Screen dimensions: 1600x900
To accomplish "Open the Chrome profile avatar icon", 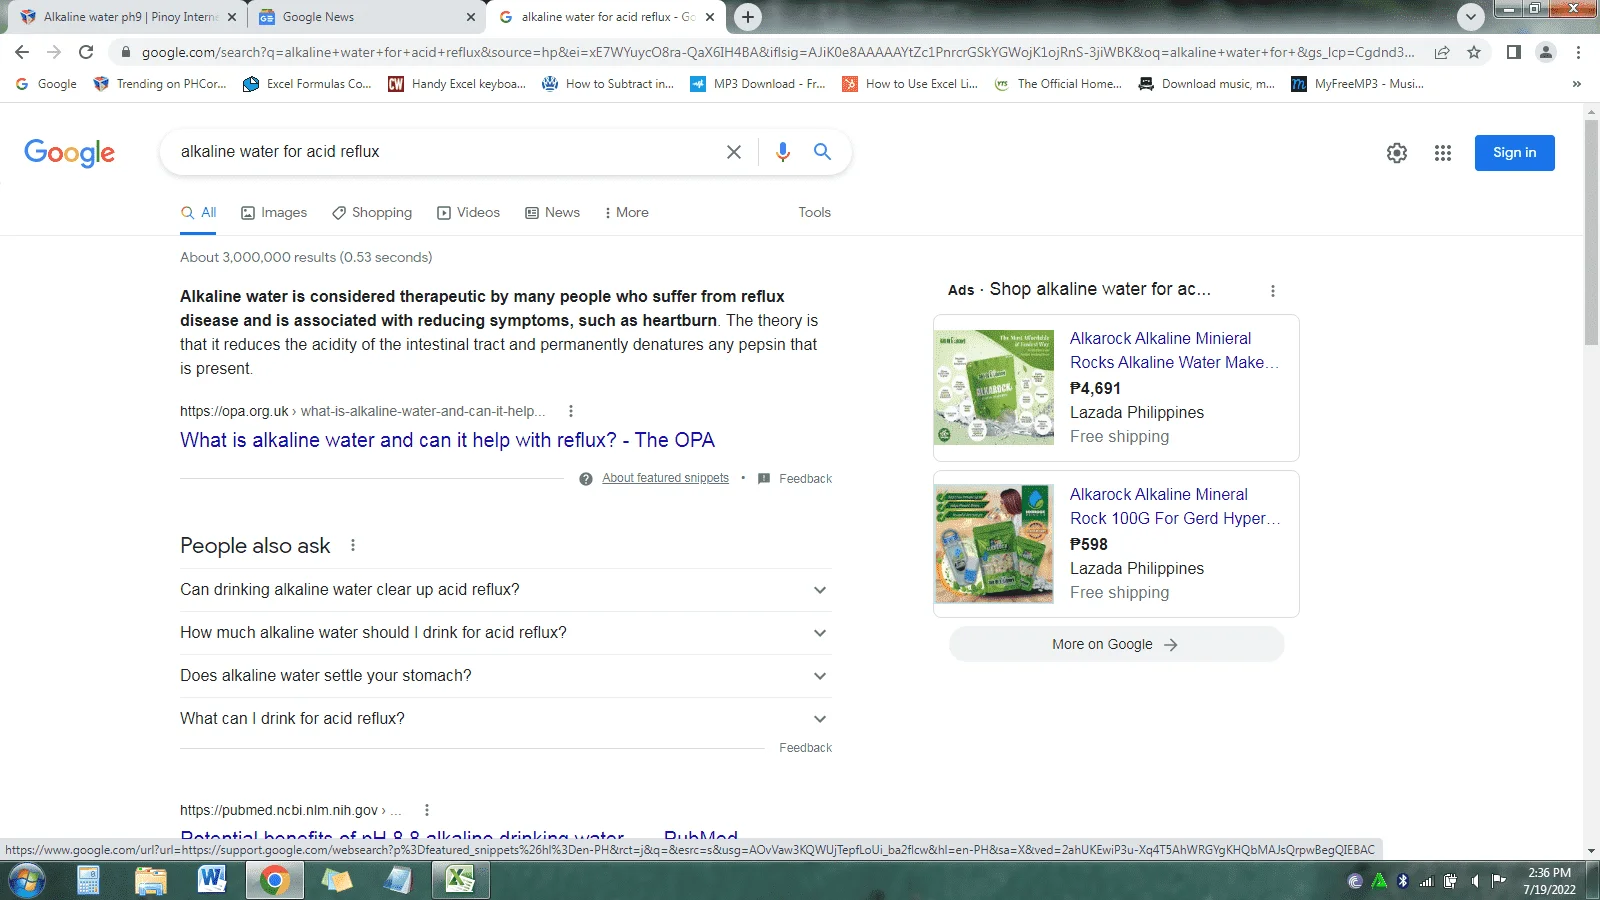I will coord(1546,52).
